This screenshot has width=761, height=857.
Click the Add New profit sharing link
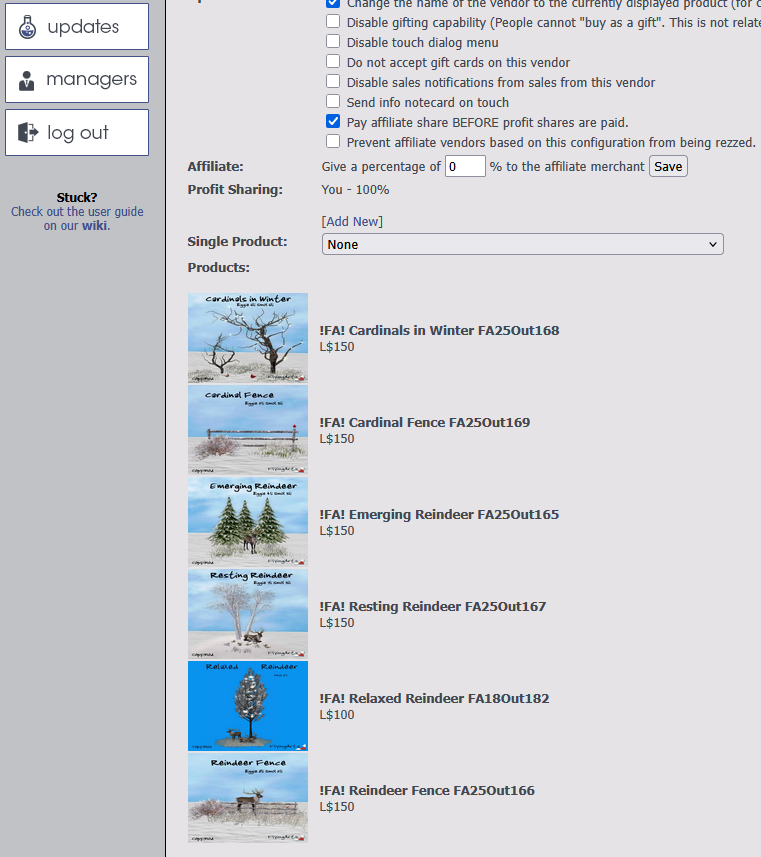(352, 221)
